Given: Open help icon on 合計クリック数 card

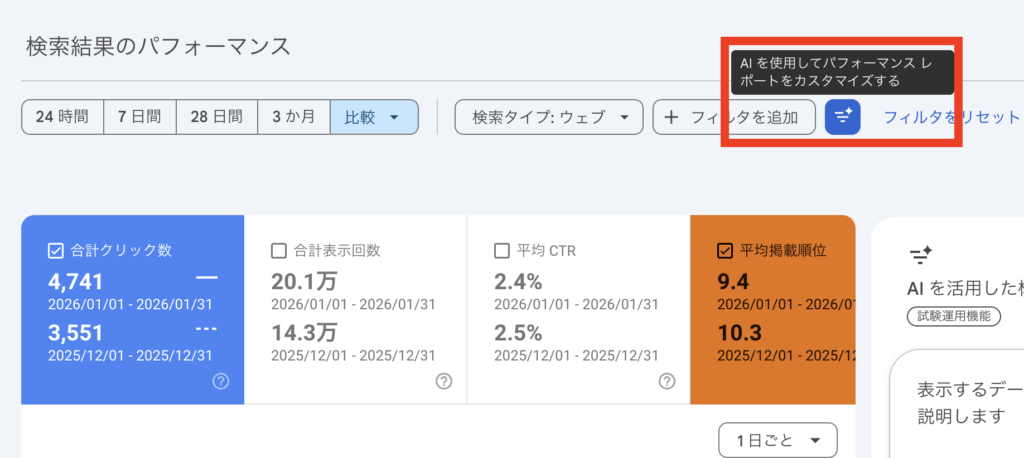Looking at the screenshot, I should (221, 381).
